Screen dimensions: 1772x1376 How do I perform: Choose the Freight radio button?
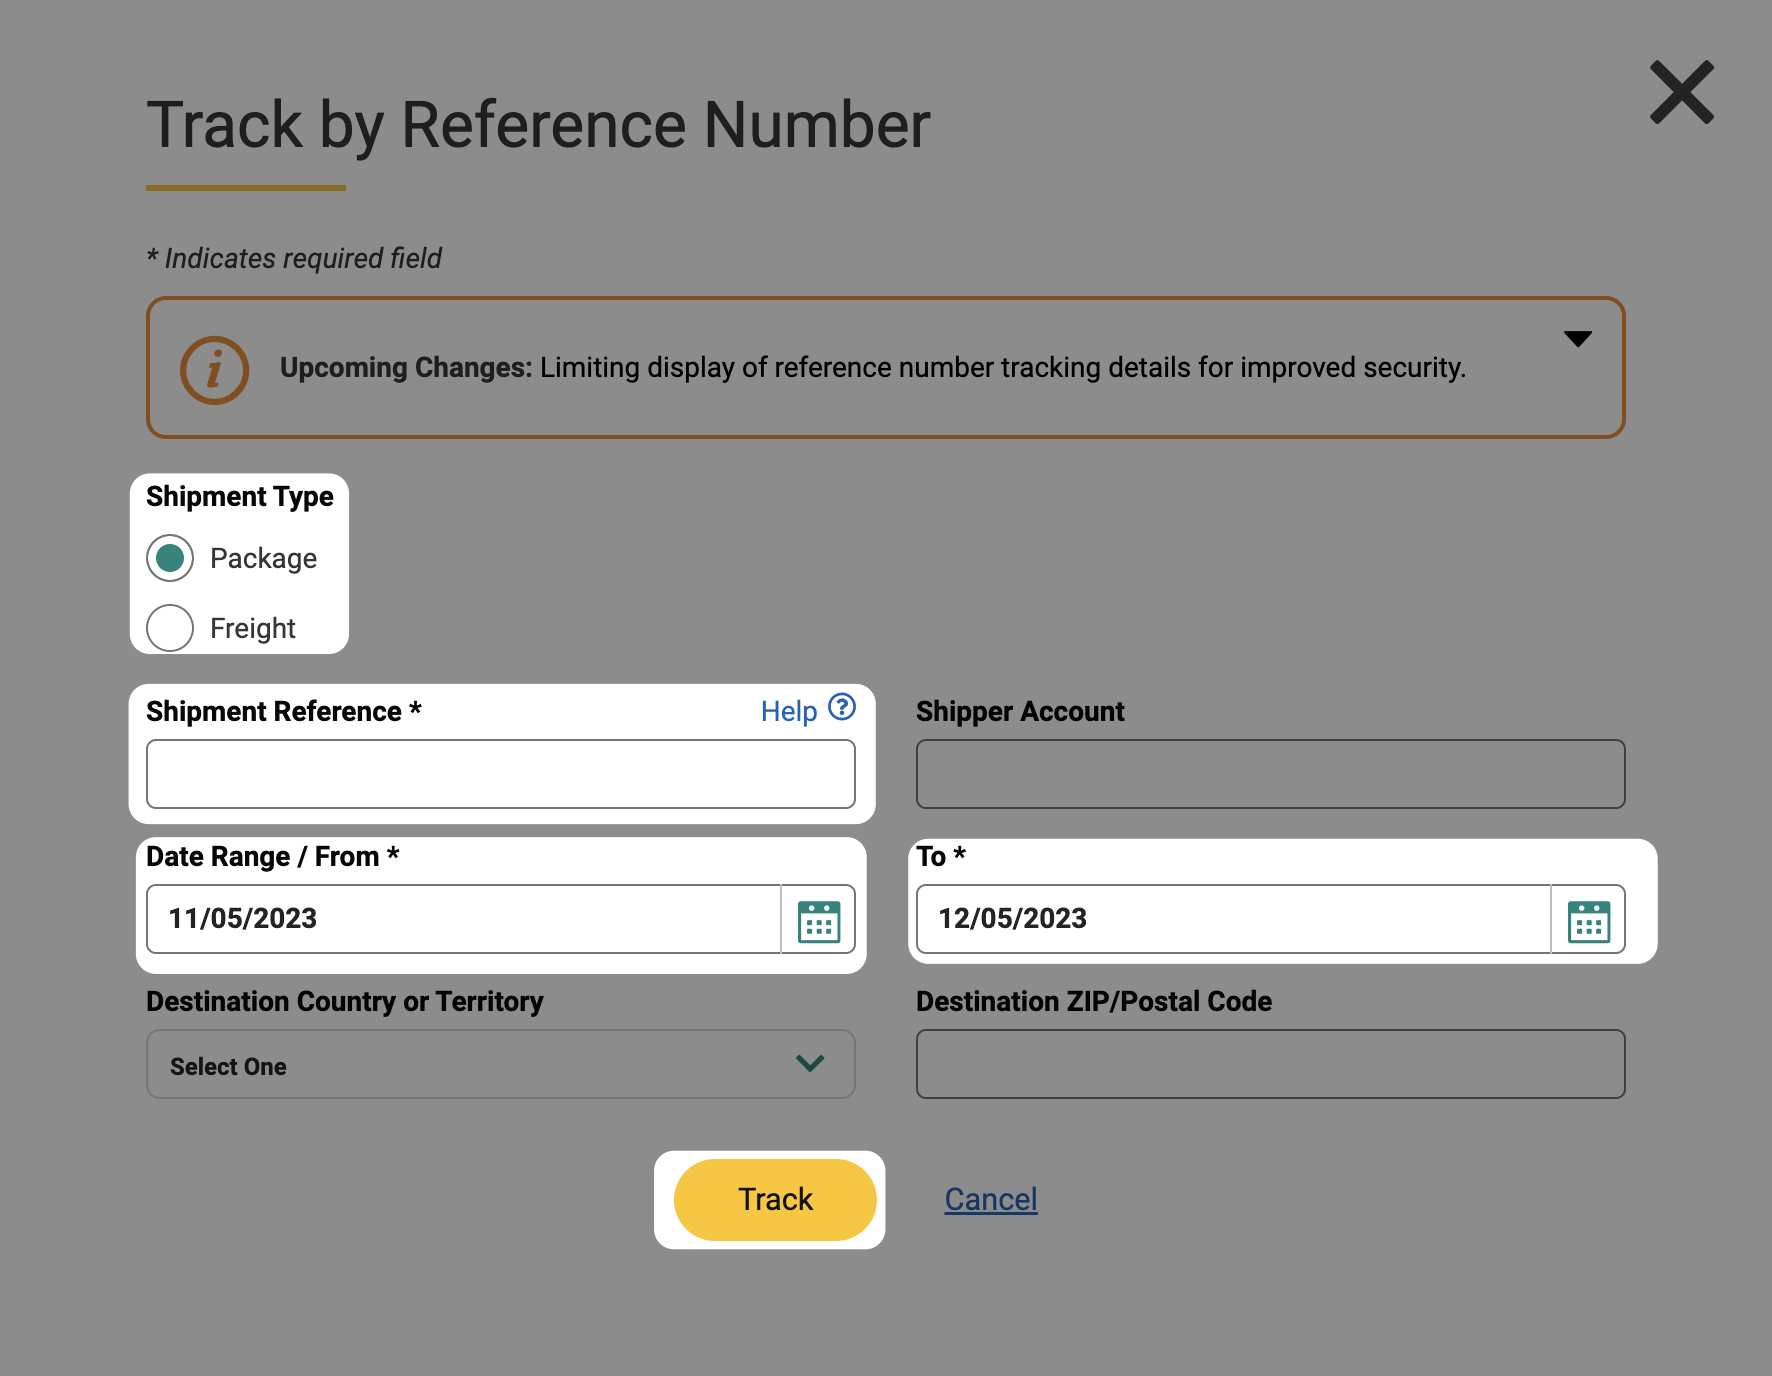click(170, 628)
